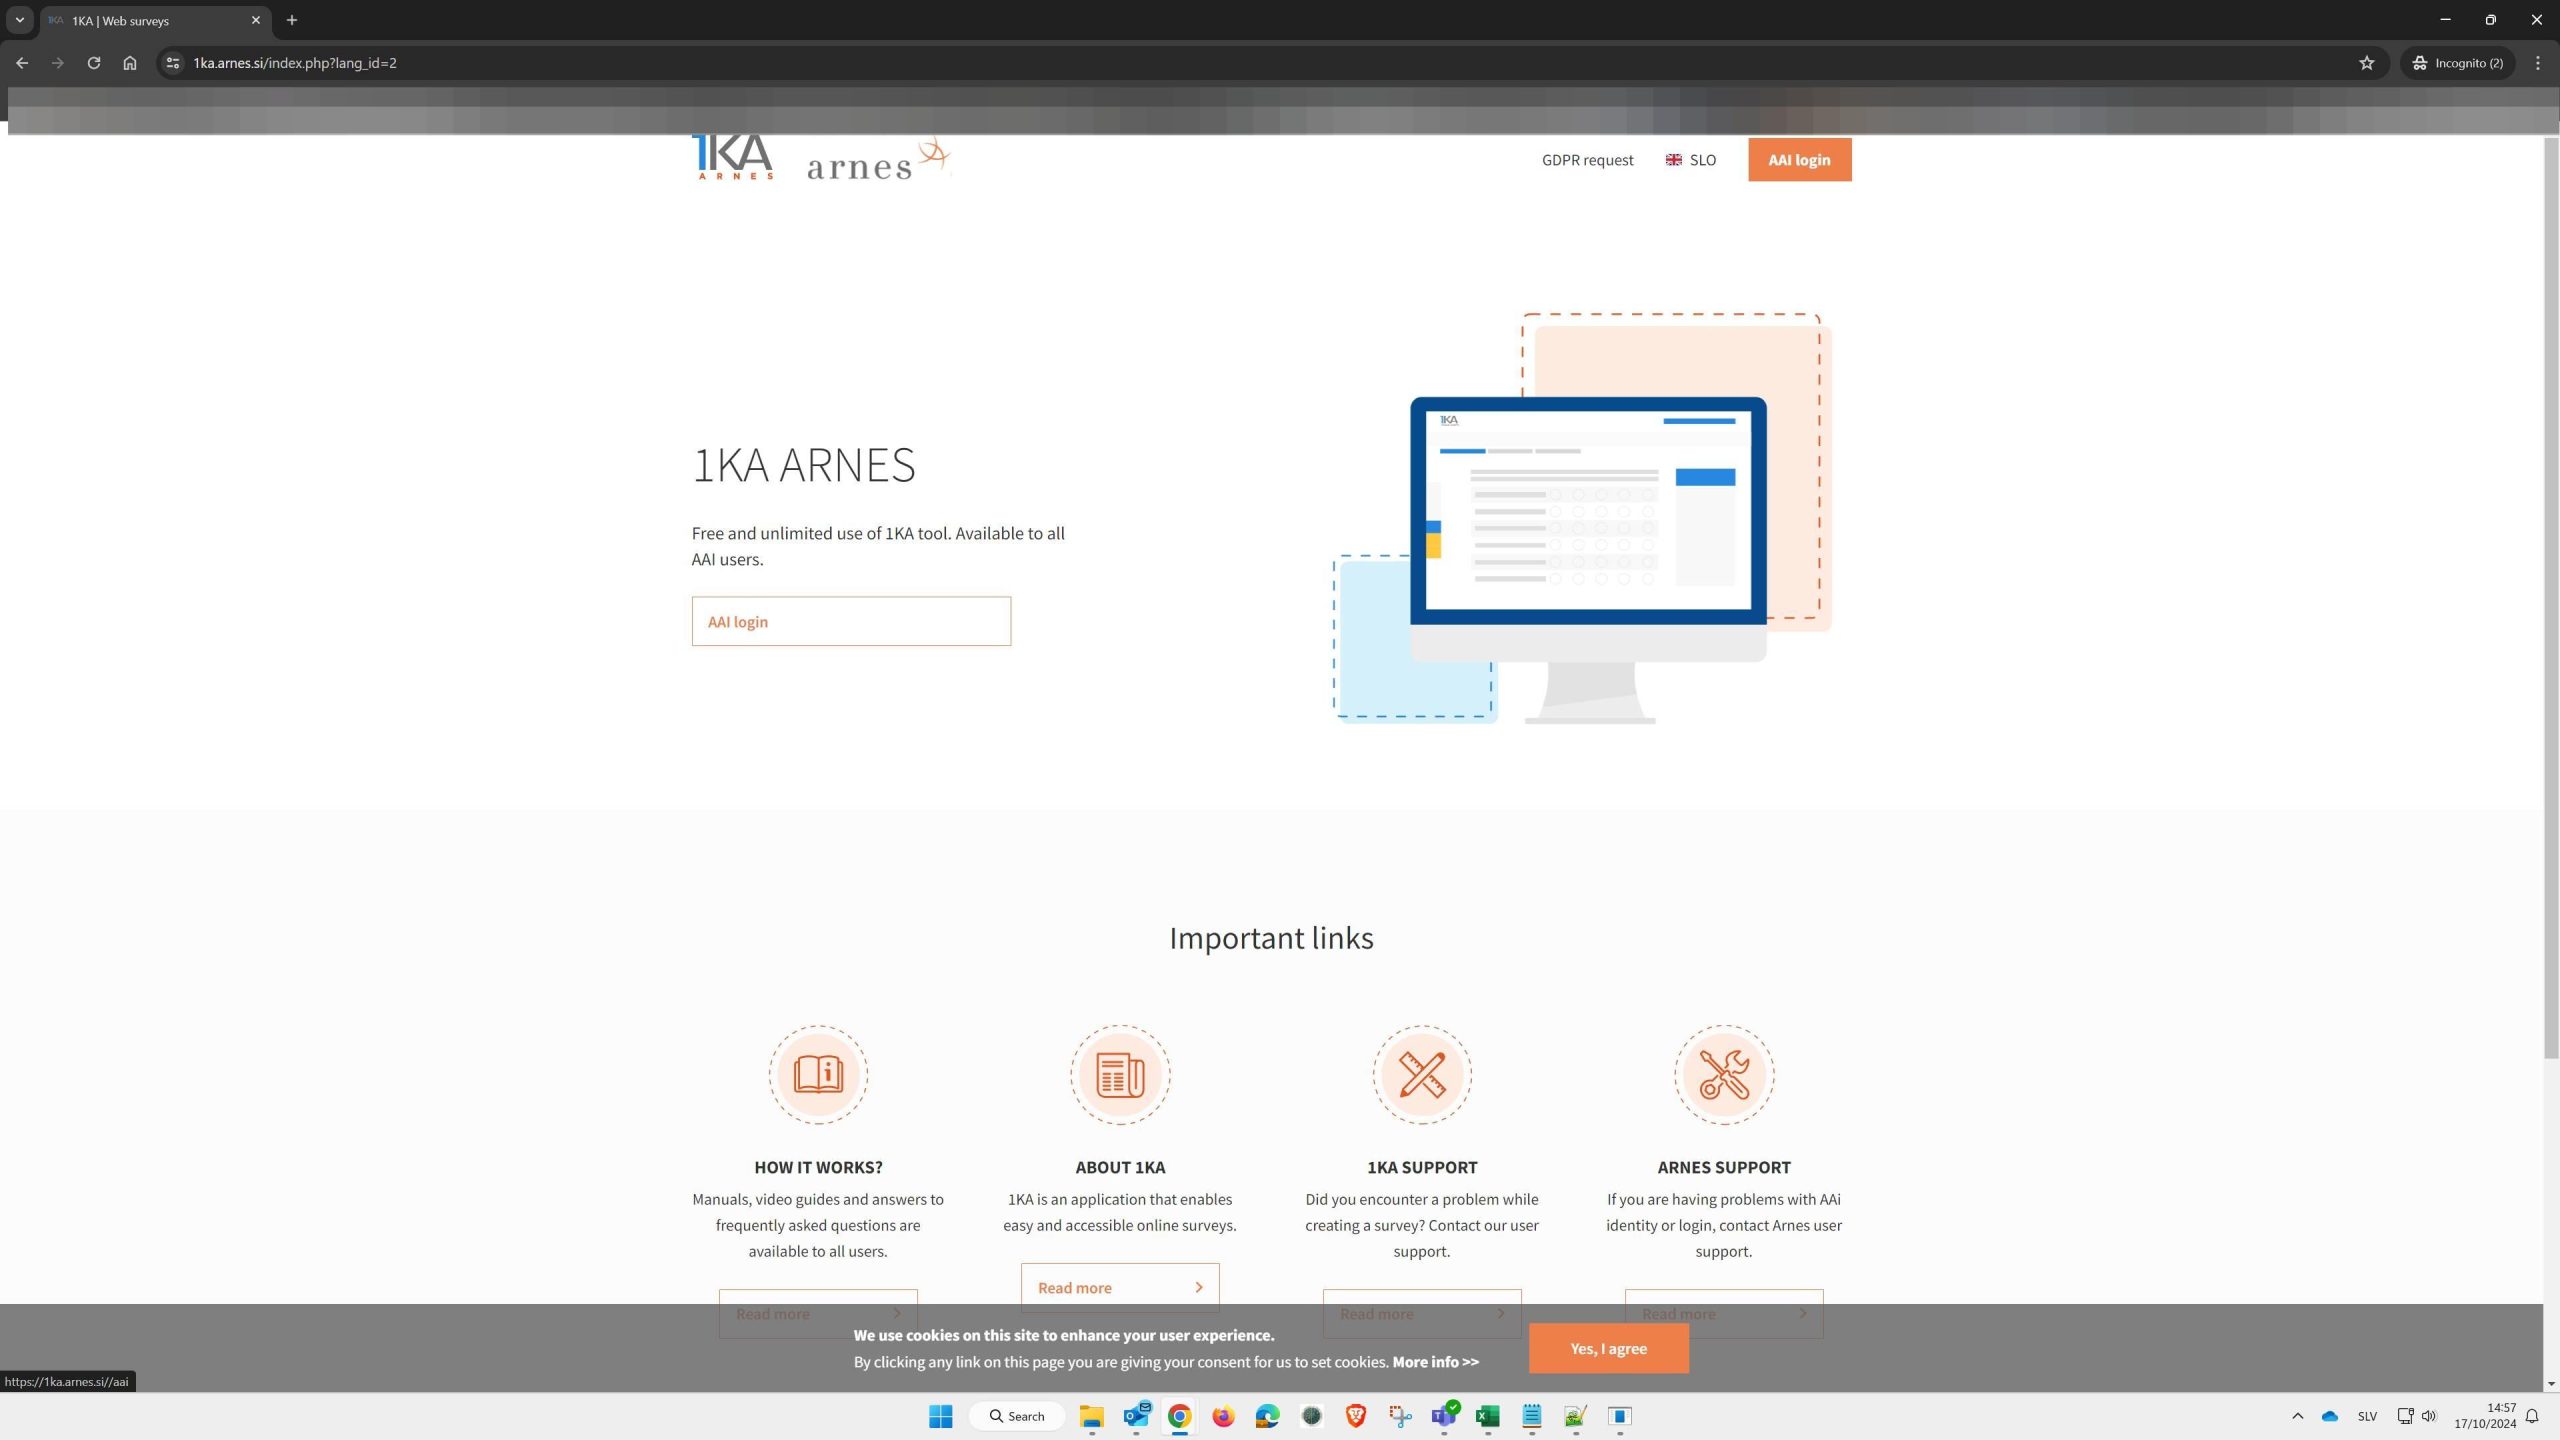Open the GDPR request link
The image size is (2560, 1440).
1587,160
